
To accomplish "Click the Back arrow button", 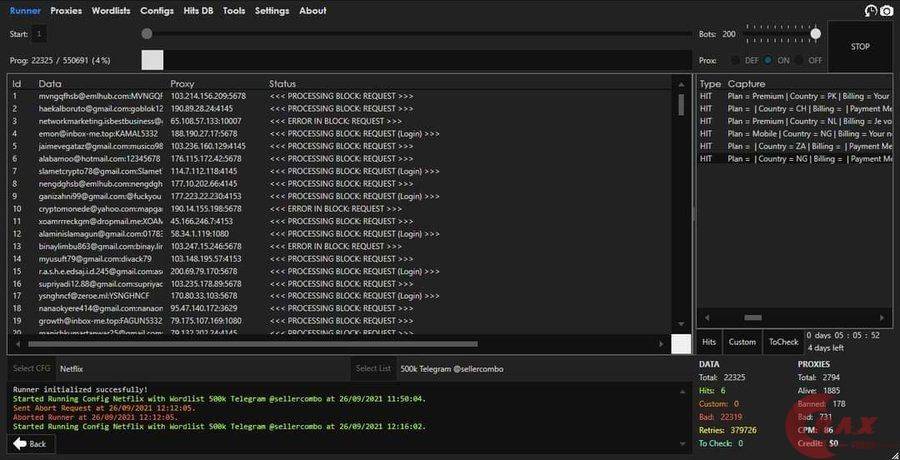I will pyautogui.click(x=31, y=443).
